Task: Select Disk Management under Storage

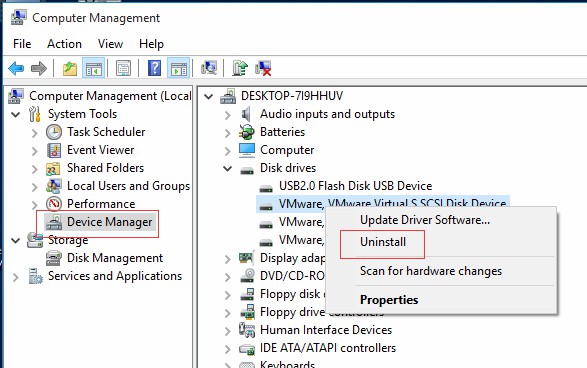Action: point(115,258)
